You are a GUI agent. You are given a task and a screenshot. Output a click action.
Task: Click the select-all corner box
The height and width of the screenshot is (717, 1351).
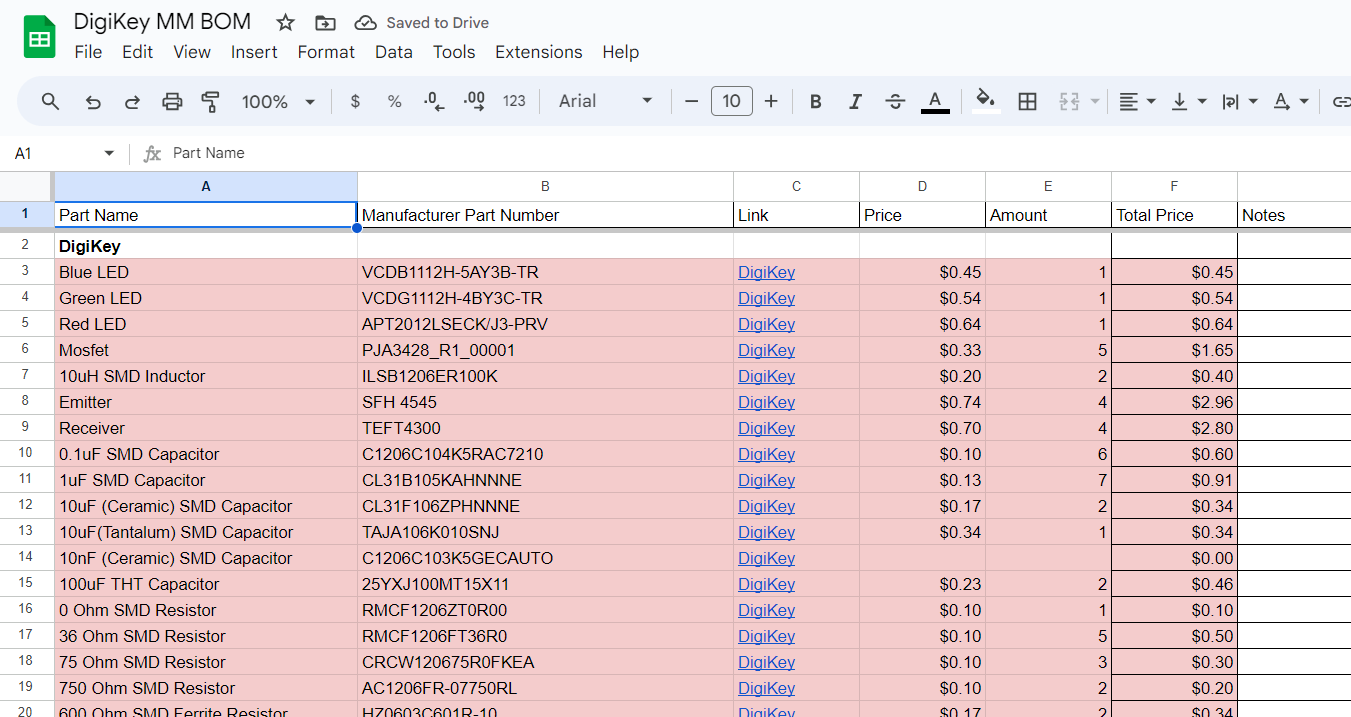point(26,186)
